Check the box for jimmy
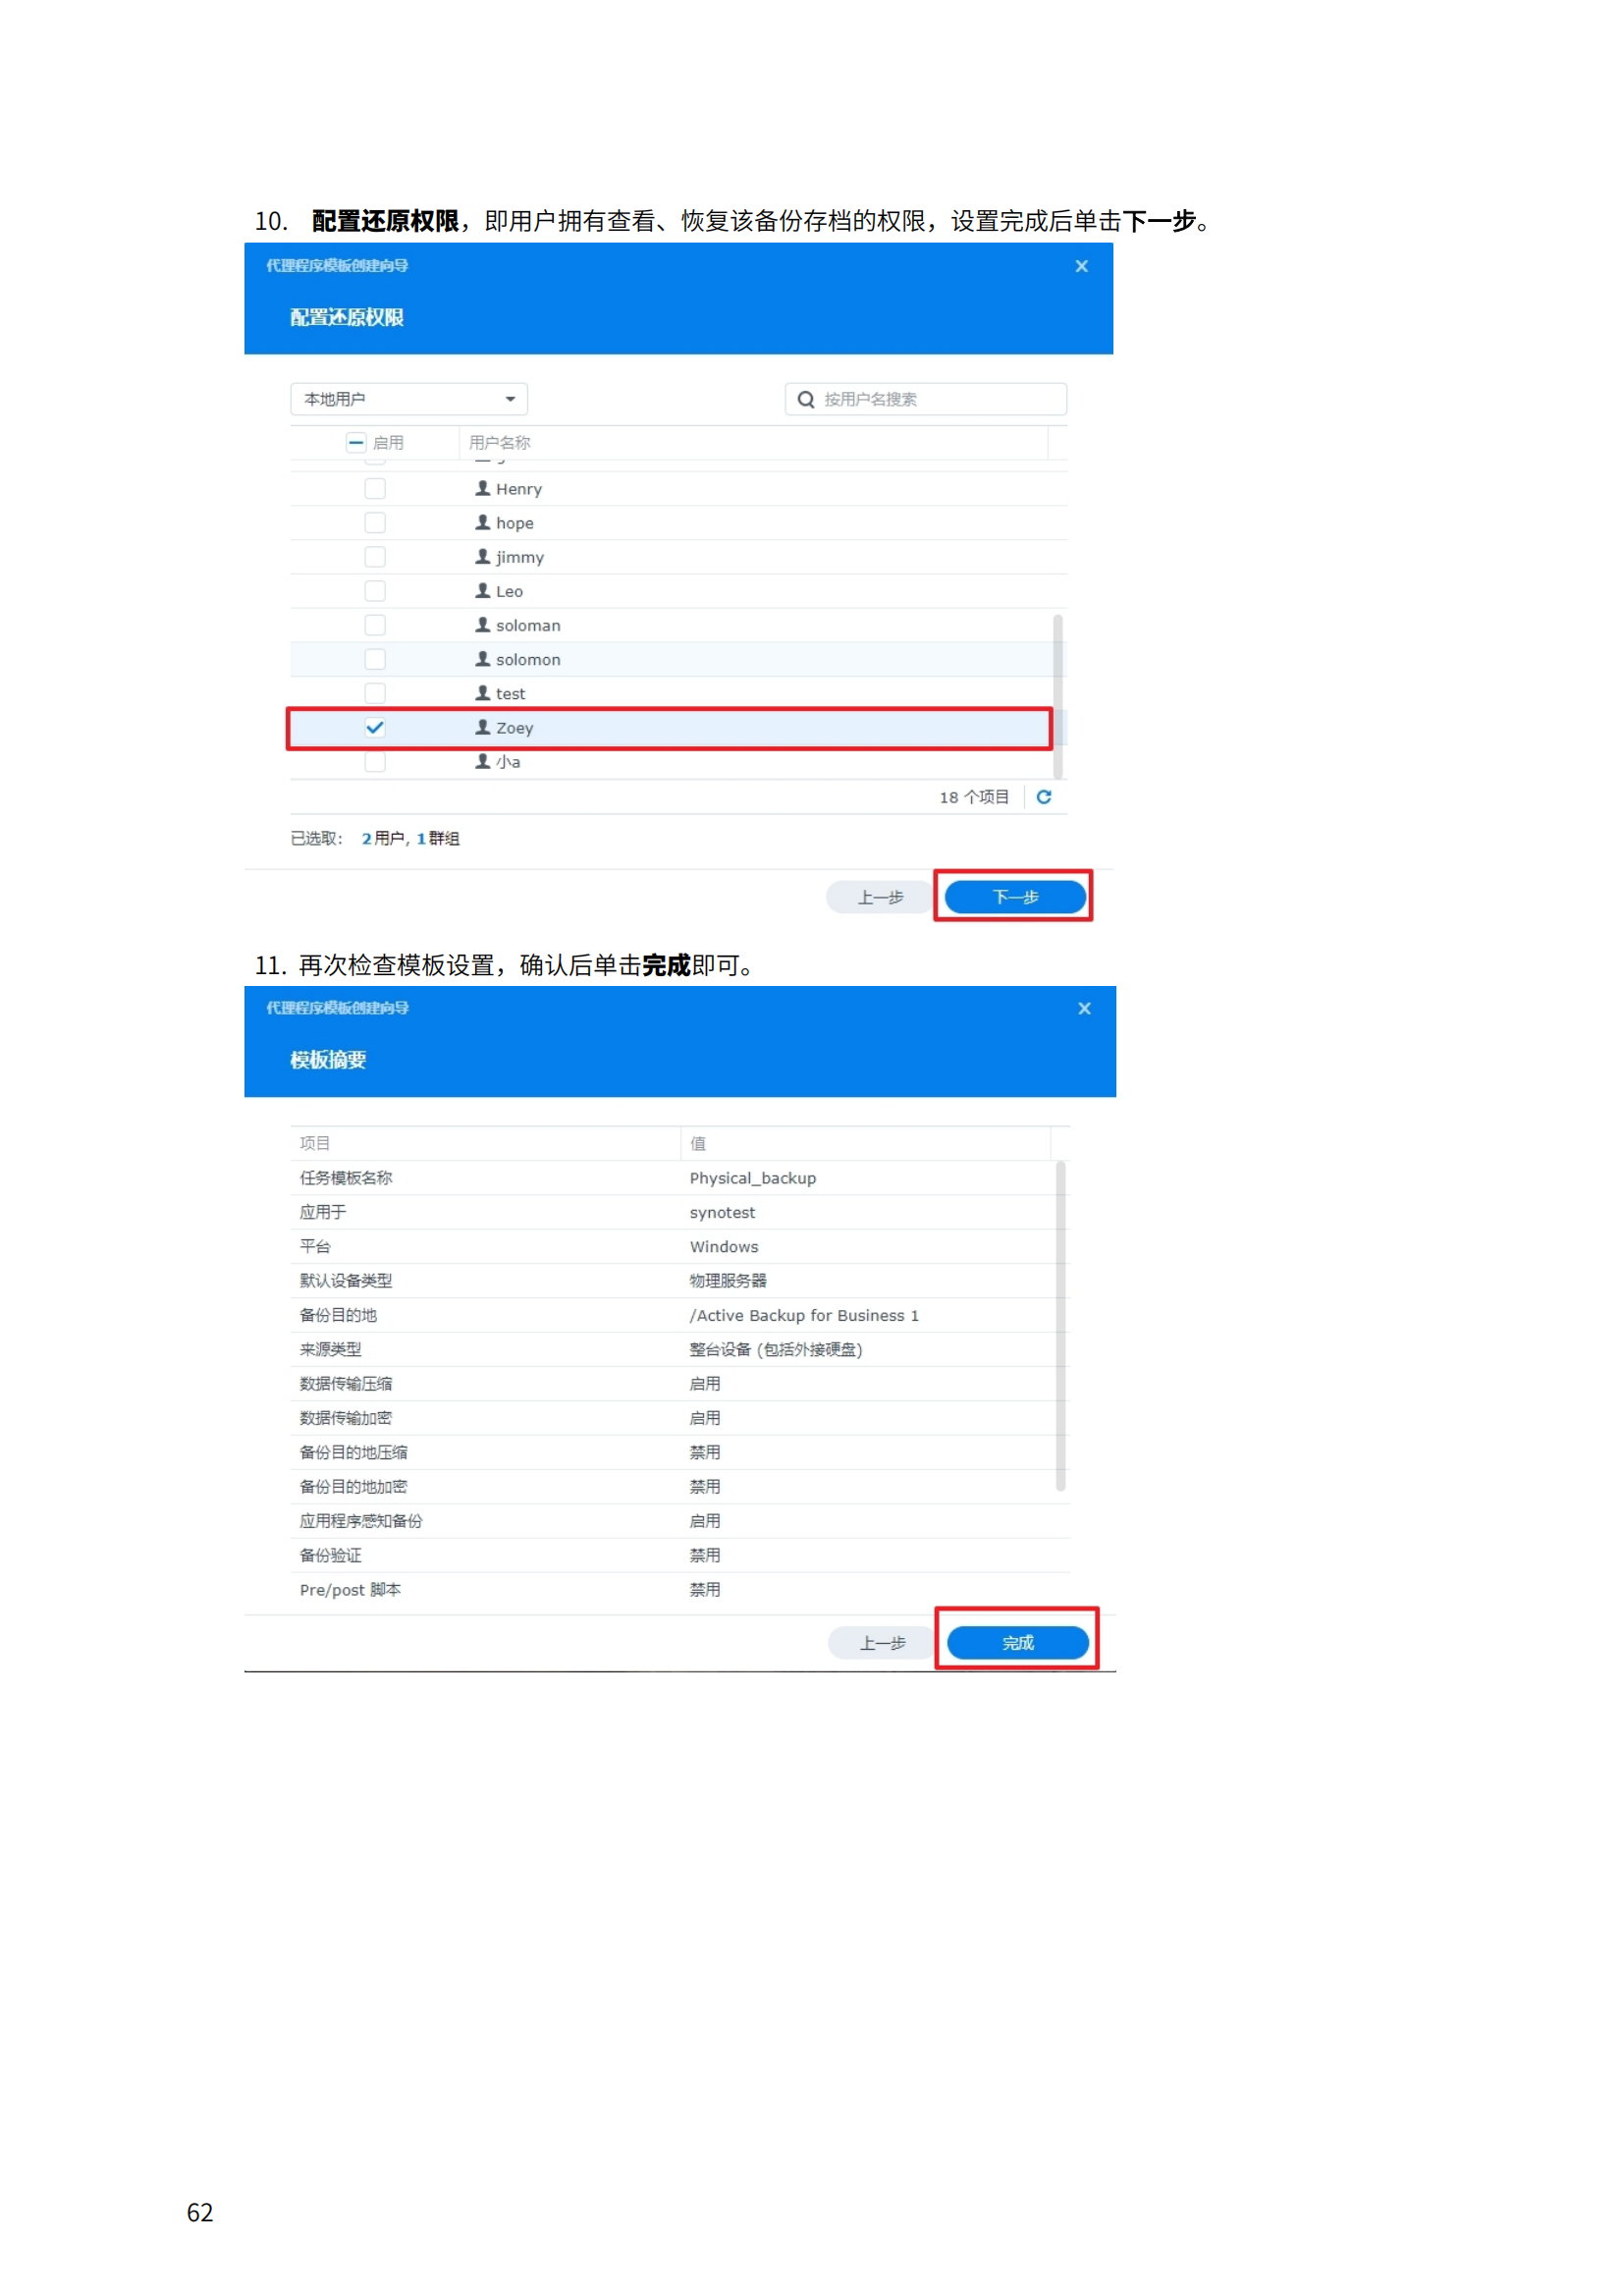This screenshot has width=1624, height=2296. [x=375, y=556]
